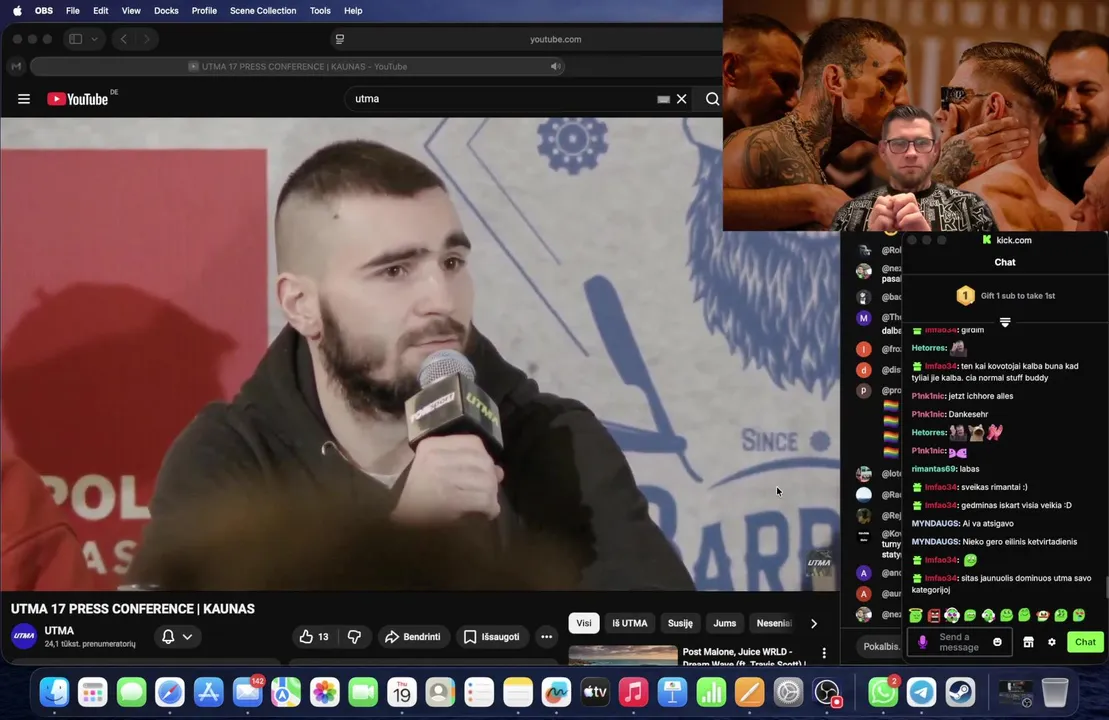Open the Apple menu
This screenshot has height=720, width=1109.
pos(17,11)
